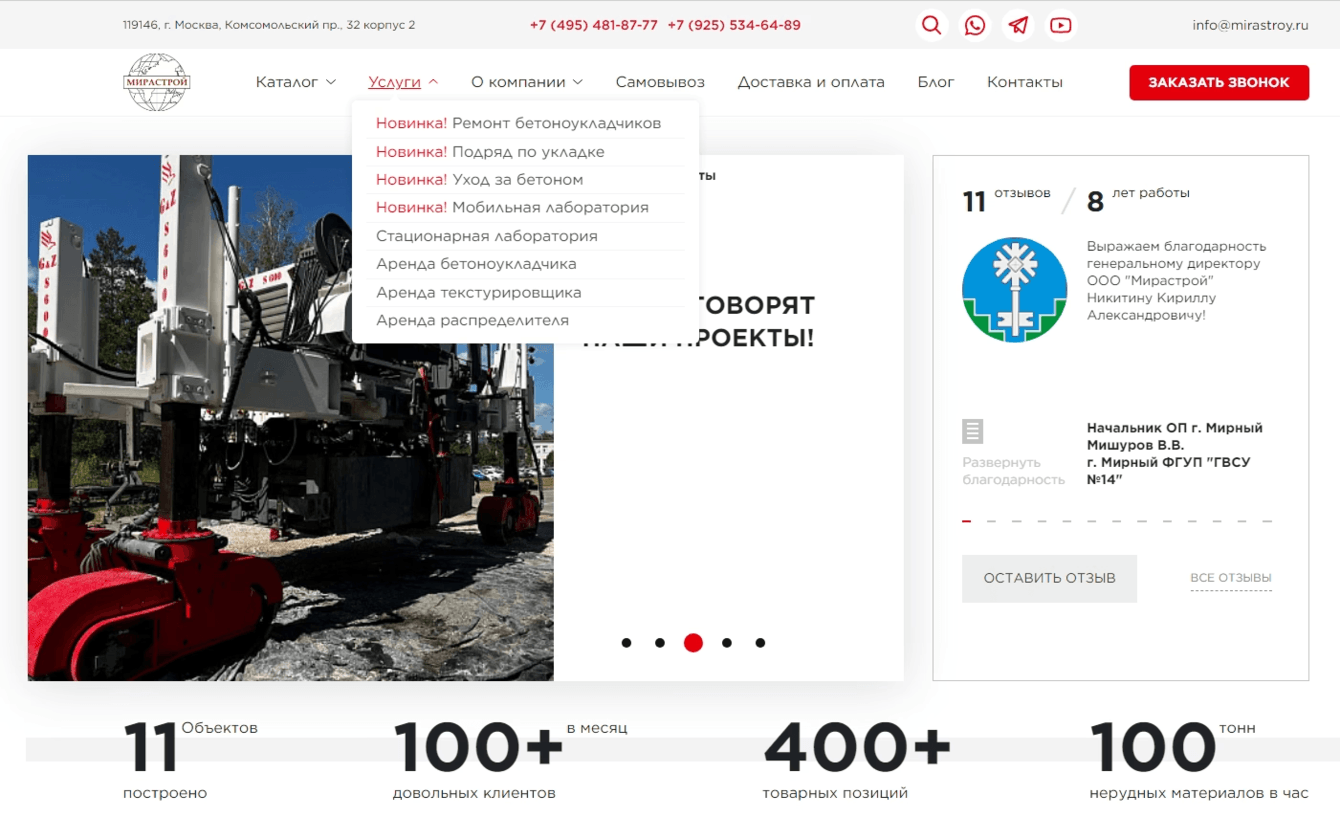Expand the document icon above Развернуть благодарность
Viewport: 1340px width, 817px height.
(x=972, y=431)
